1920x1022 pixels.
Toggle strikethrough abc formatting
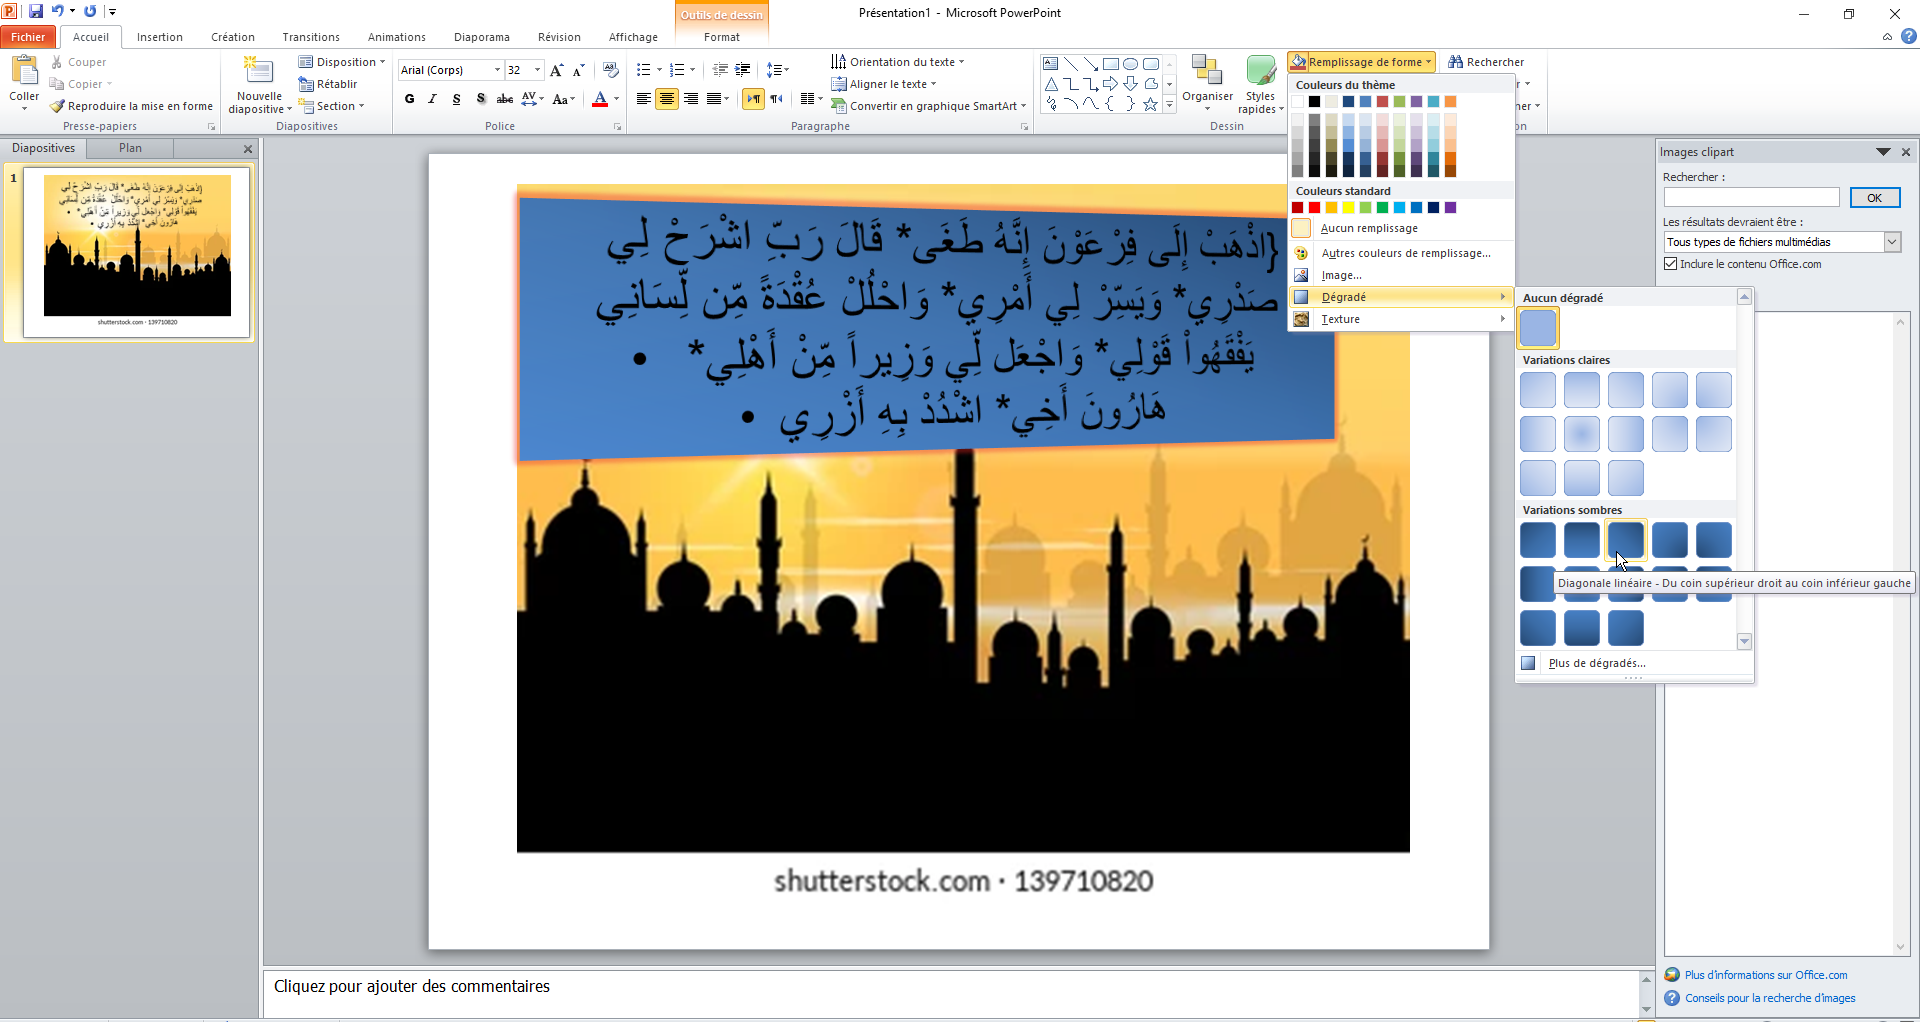click(x=505, y=99)
